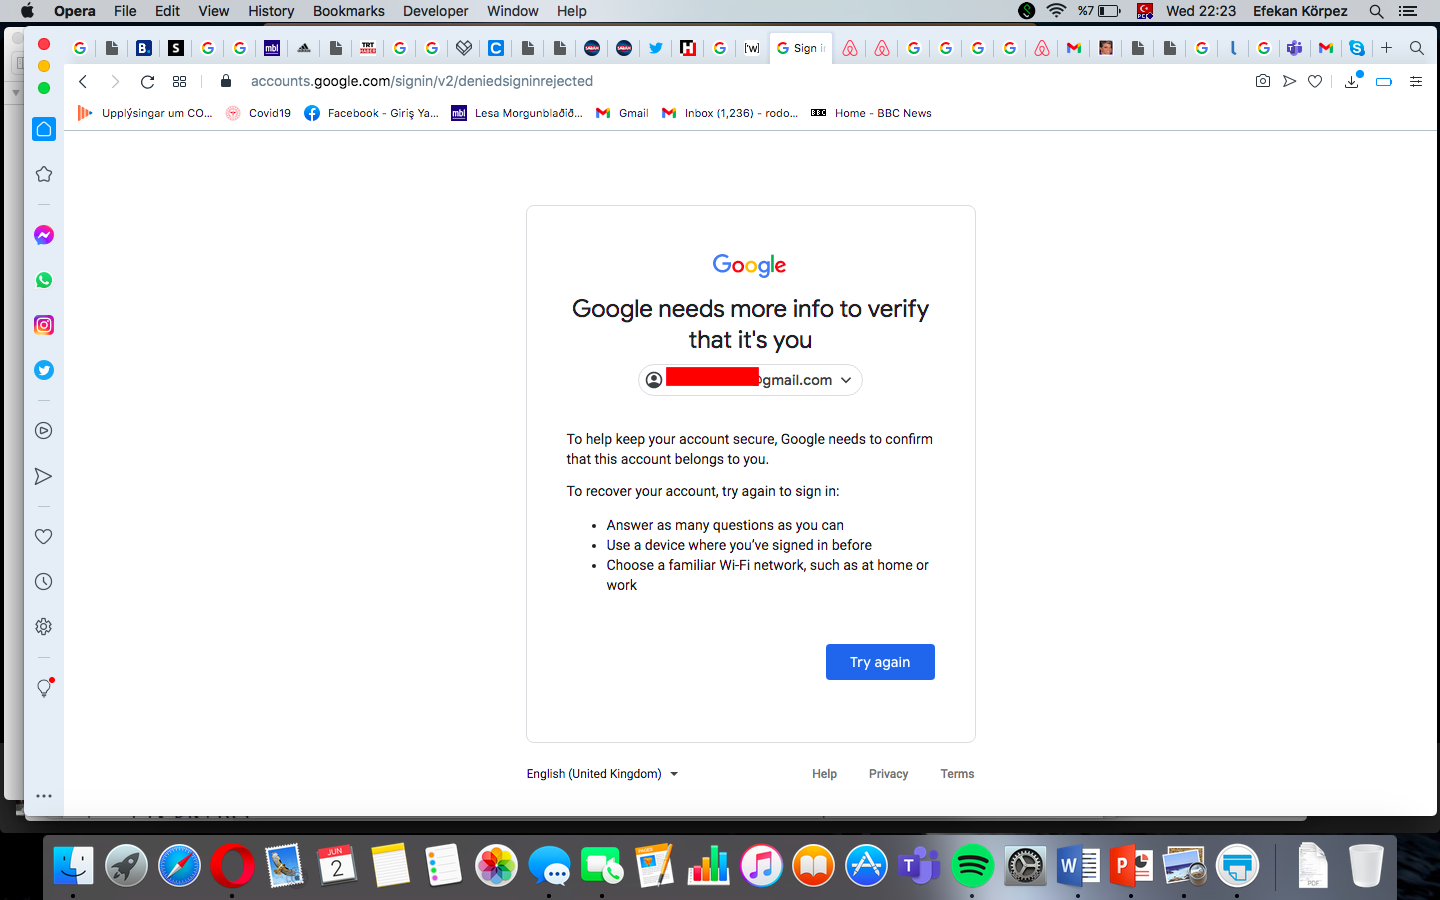Open Spotify from the Dock
Viewport: 1440px width, 900px height.
(972, 866)
